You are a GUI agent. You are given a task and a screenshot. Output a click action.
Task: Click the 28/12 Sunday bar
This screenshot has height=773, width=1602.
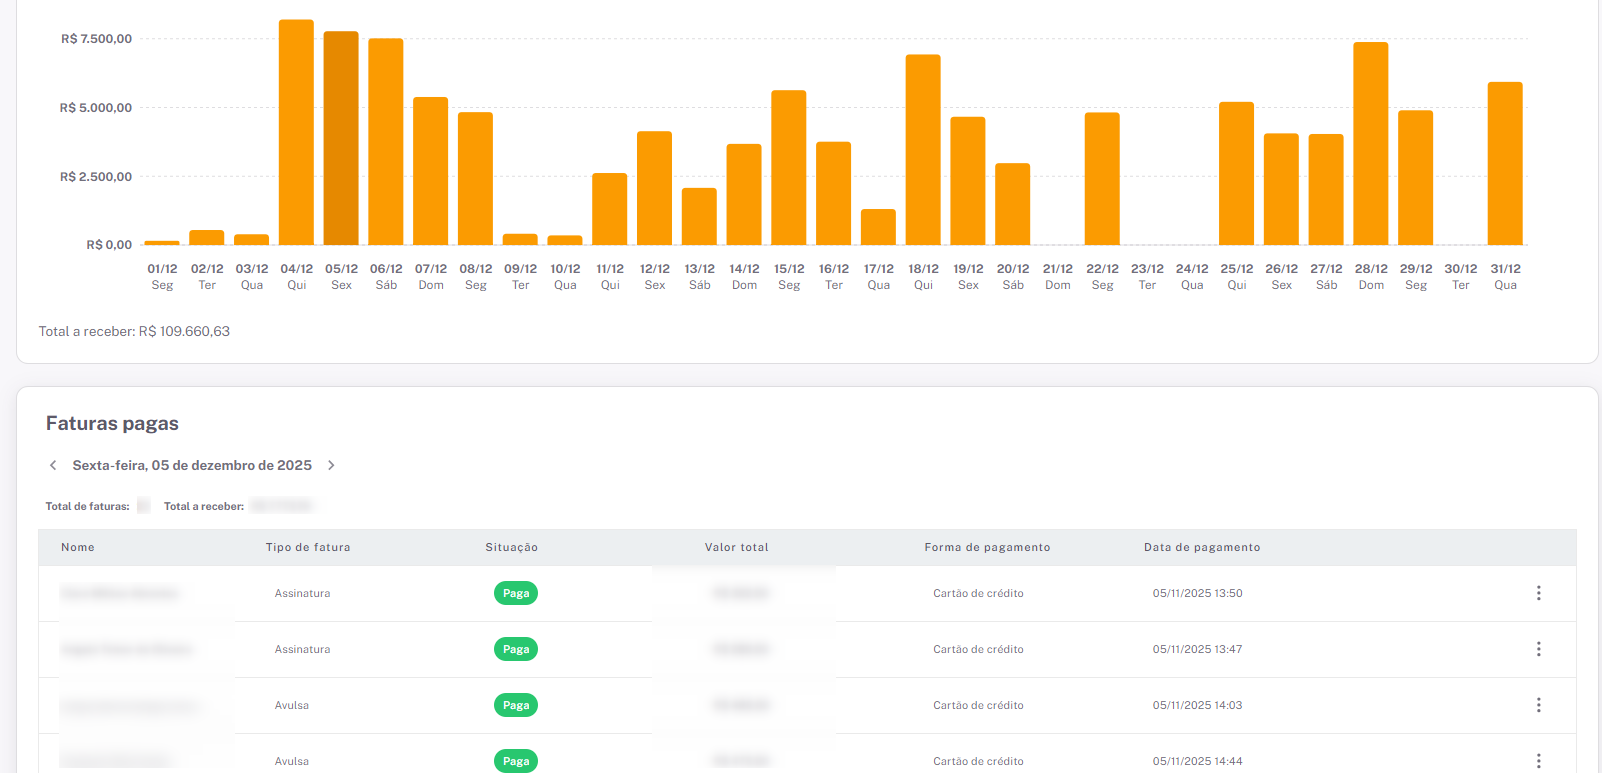click(1370, 143)
